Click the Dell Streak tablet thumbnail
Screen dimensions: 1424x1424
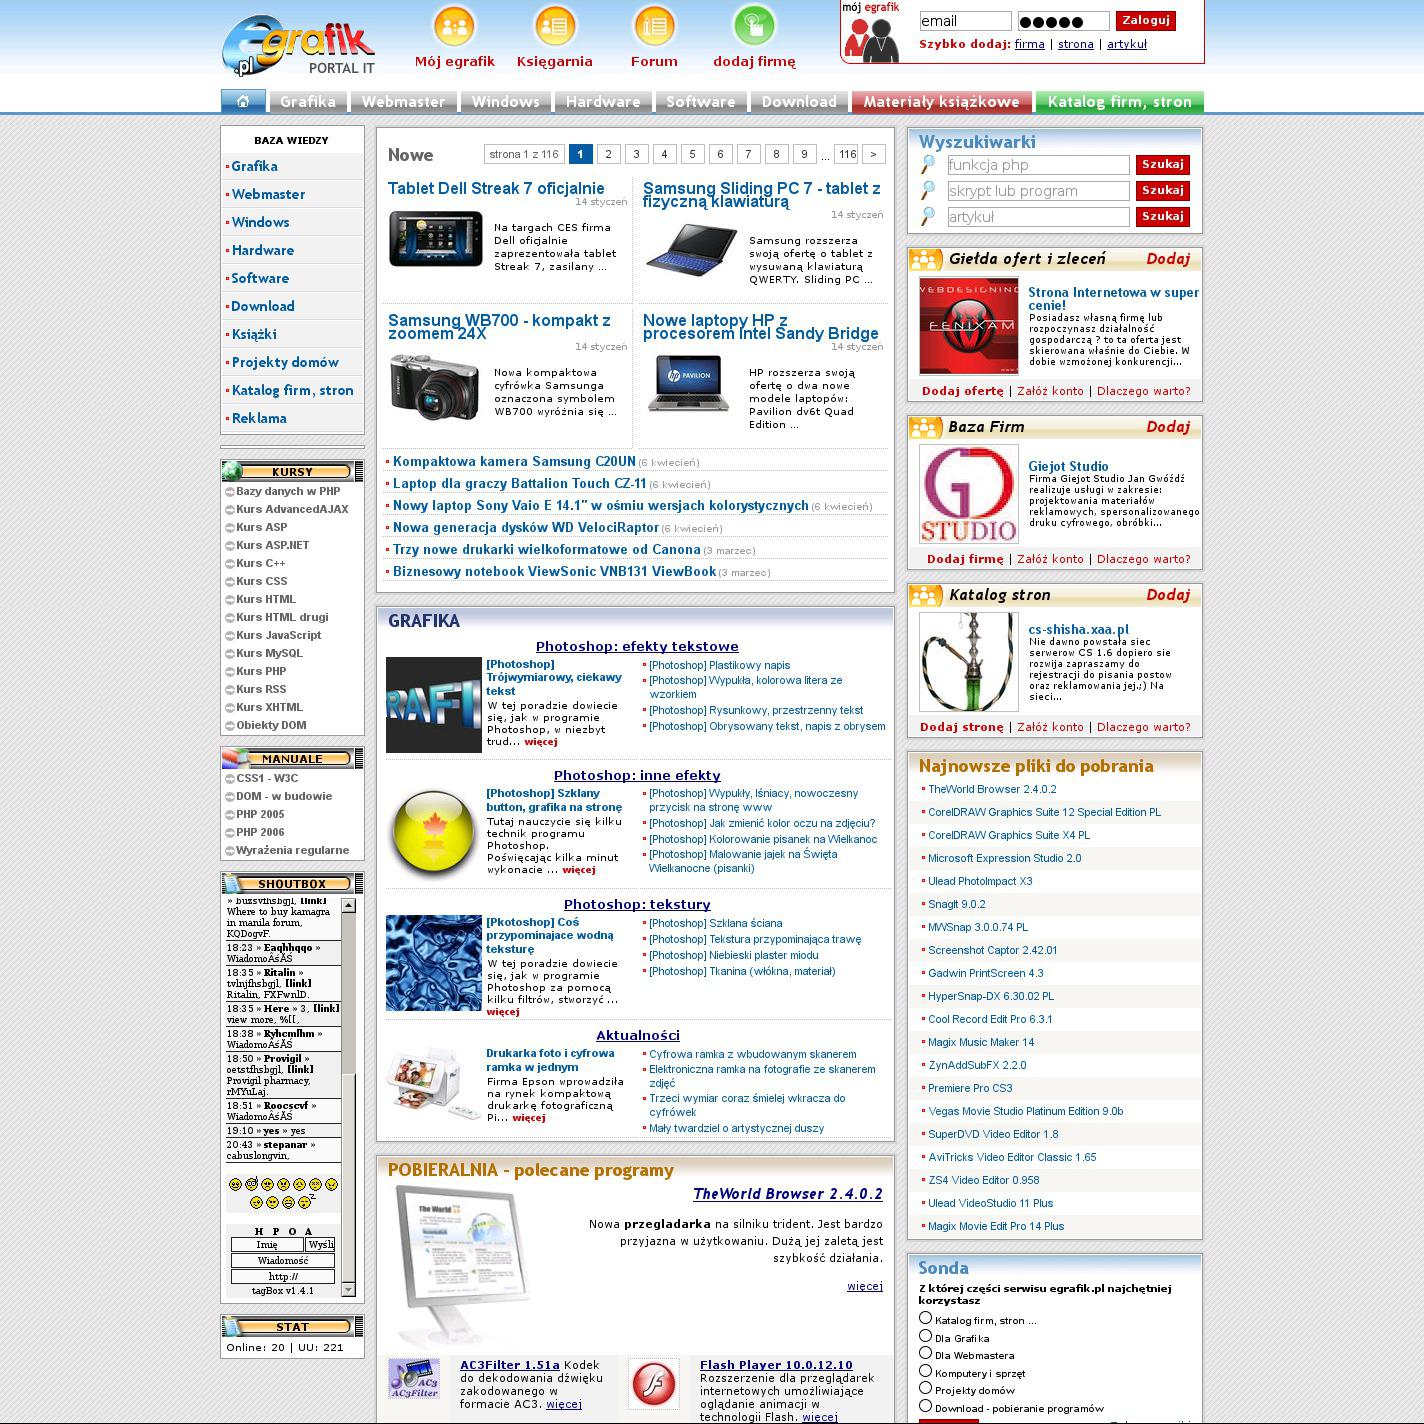coord(436,239)
